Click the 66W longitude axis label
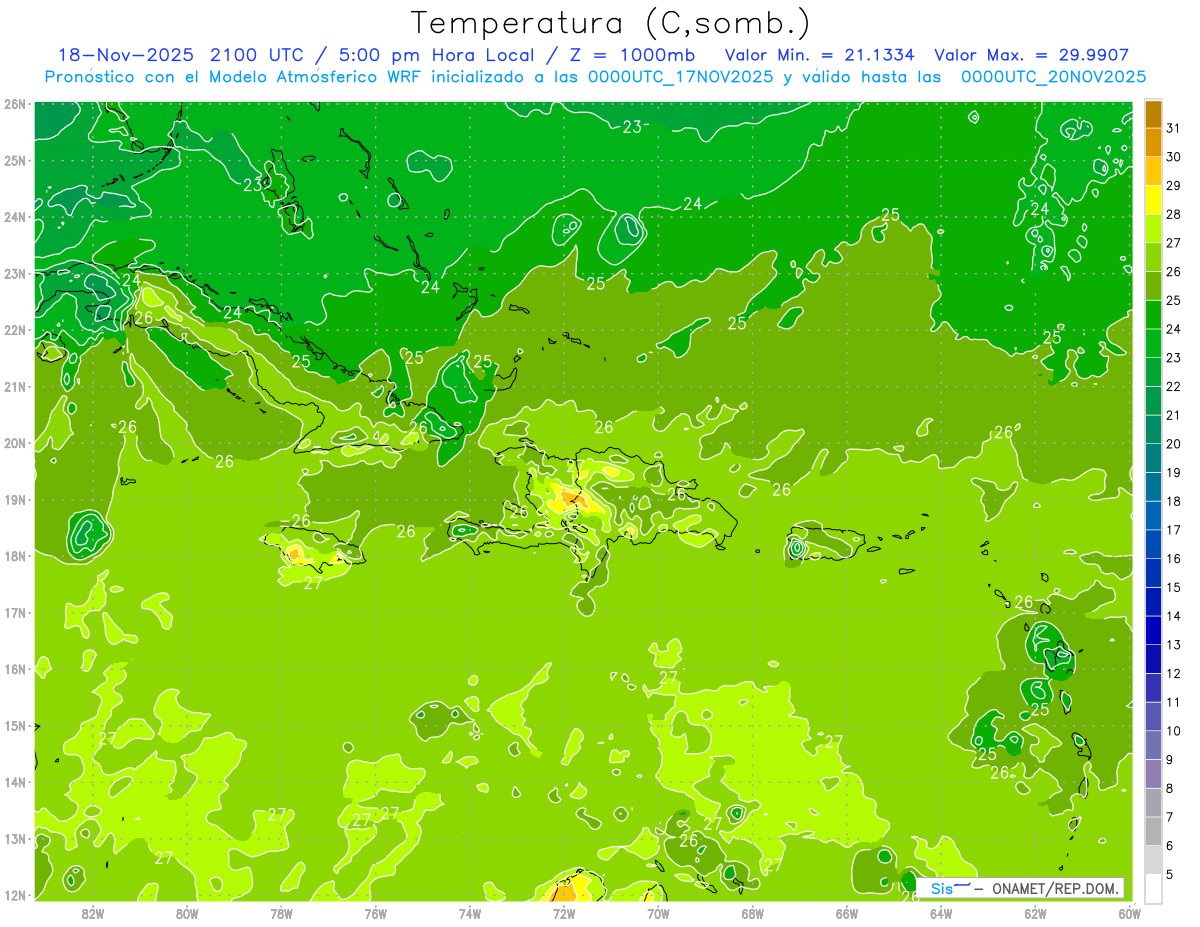The image size is (1200, 927). click(x=846, y=913)
